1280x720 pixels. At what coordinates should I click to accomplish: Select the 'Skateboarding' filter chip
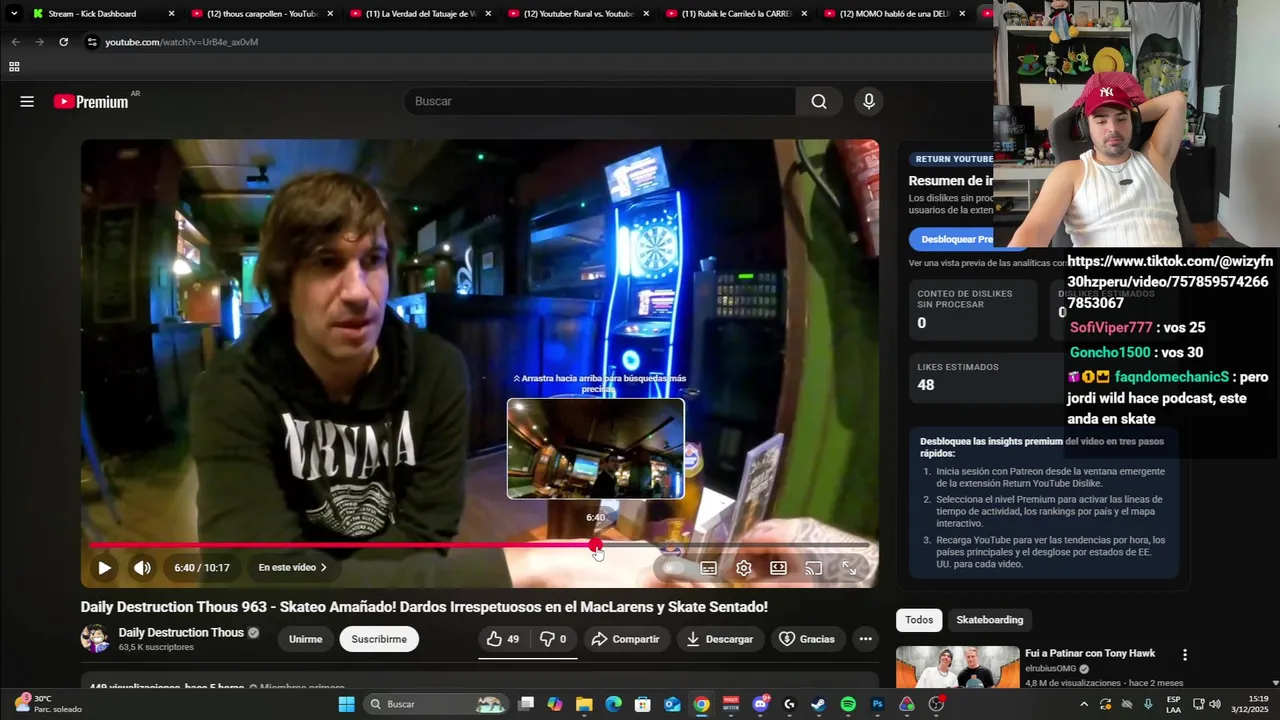989,620
